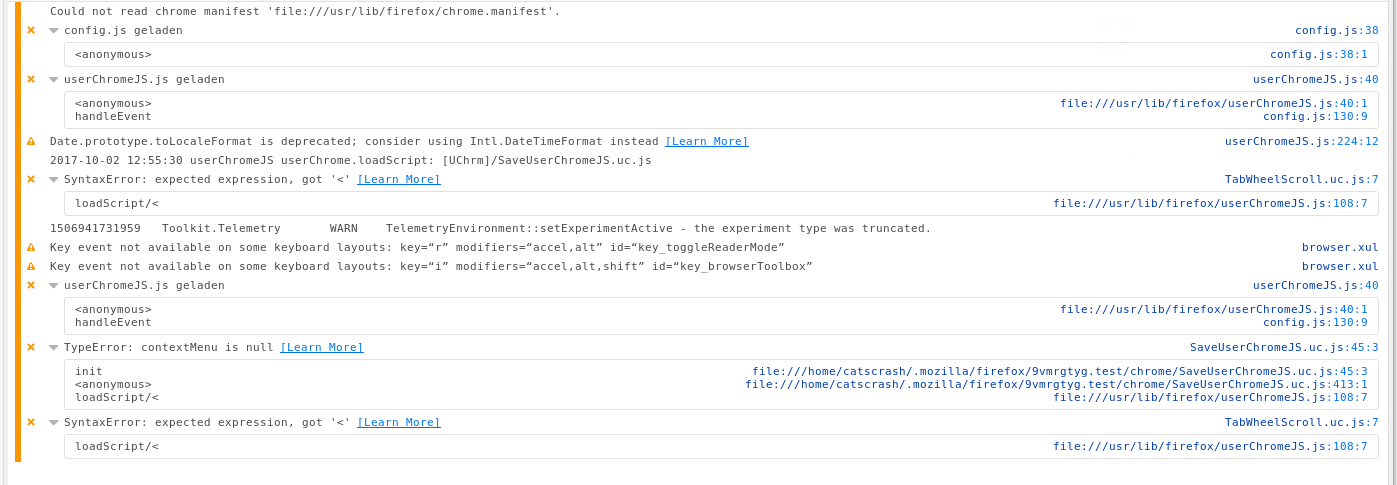Open the SaveUserChromeJS.uc.js:413:1 stack frame link
This screenshot has height=485, width=1397.
pyautogui.click(x=1055, y=384)
